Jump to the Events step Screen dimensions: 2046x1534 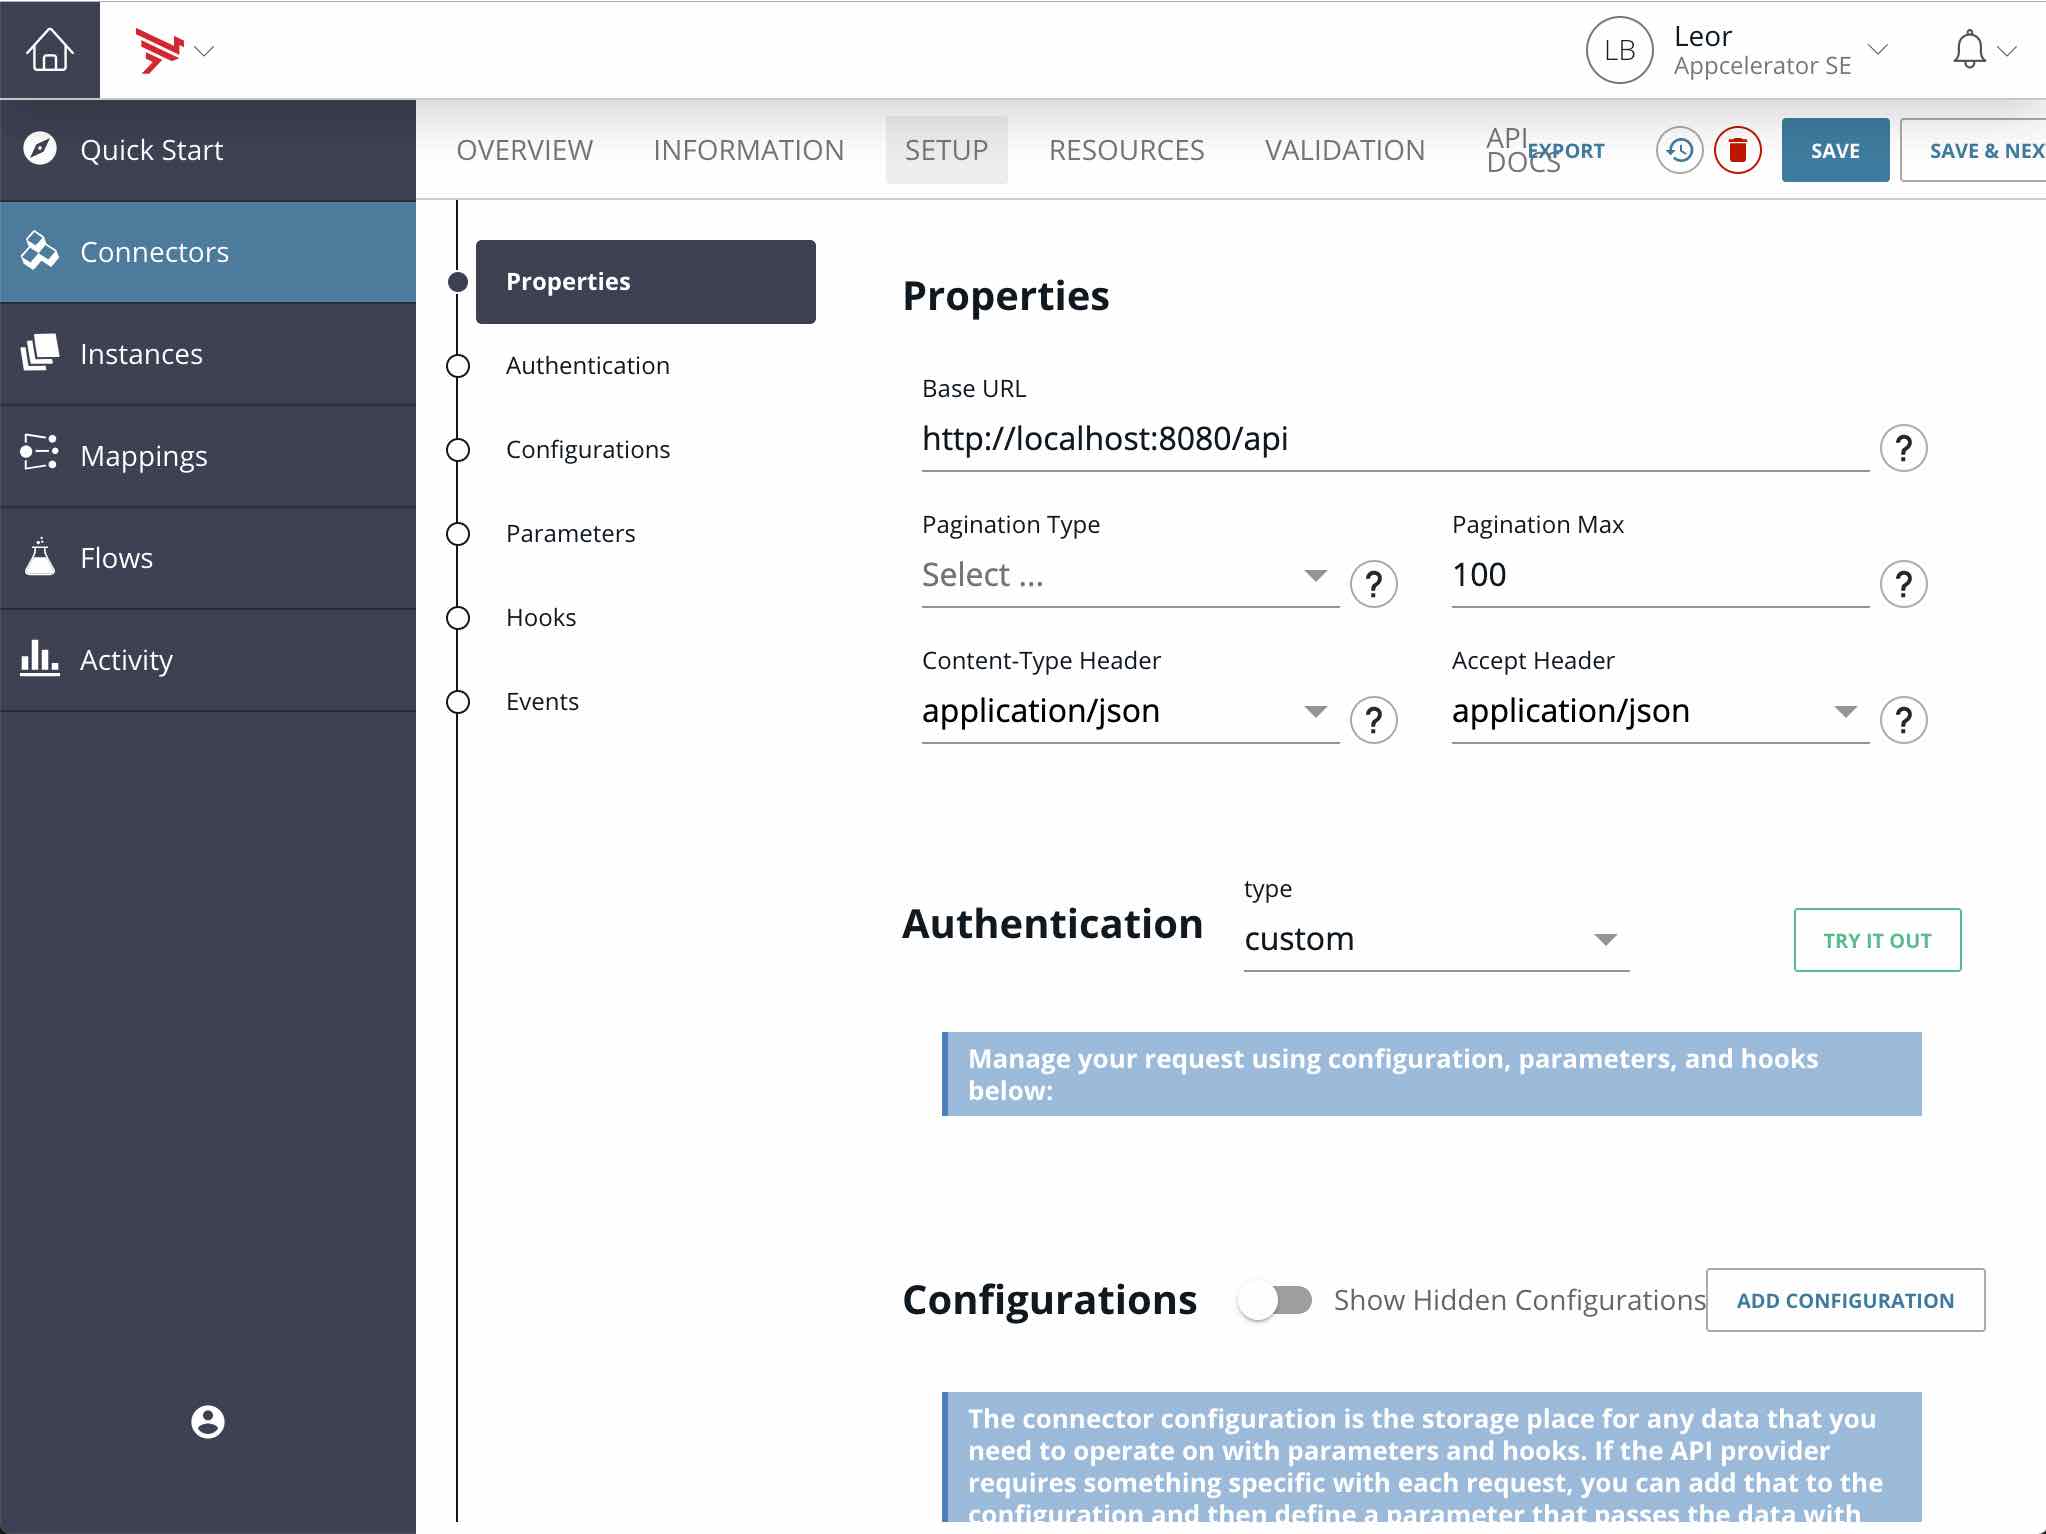[x=542, y=702]
